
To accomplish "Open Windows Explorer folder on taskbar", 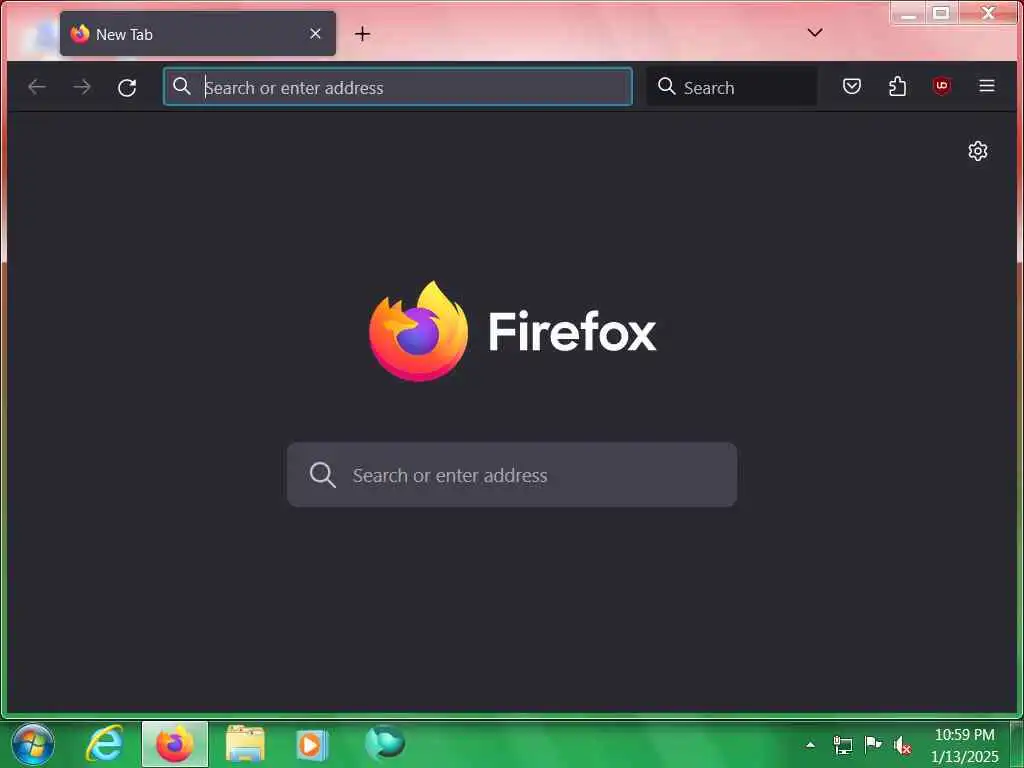I will [246, 744].
